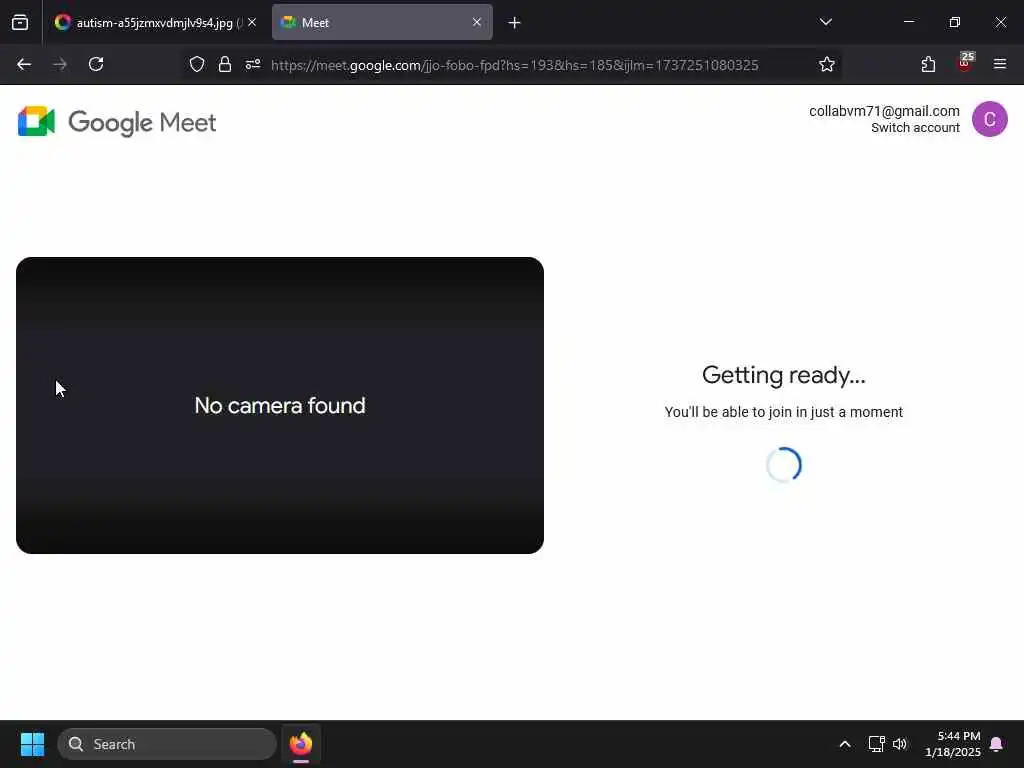Open the clock showing 5:44 PM
This screenshot has width=1024, height=768.
953,744
